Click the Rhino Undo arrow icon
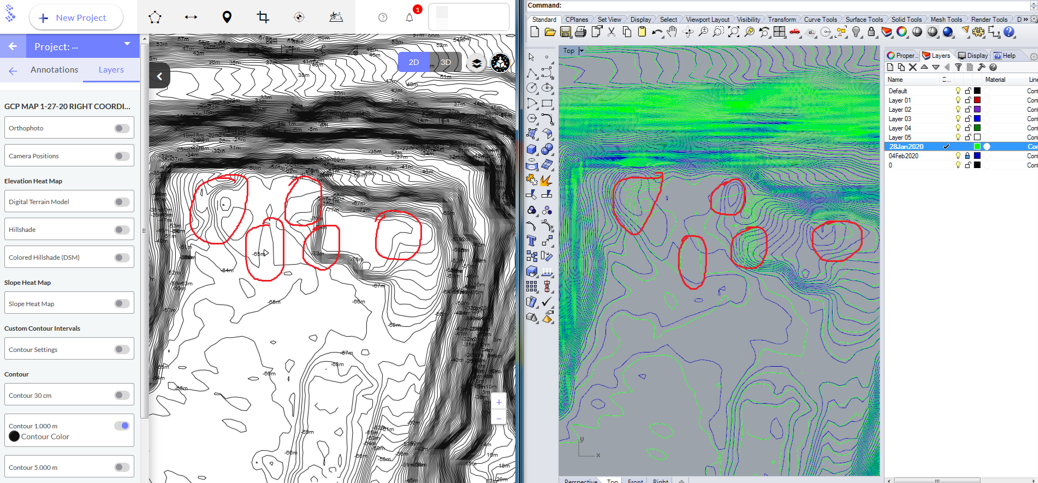 point(657,31)
